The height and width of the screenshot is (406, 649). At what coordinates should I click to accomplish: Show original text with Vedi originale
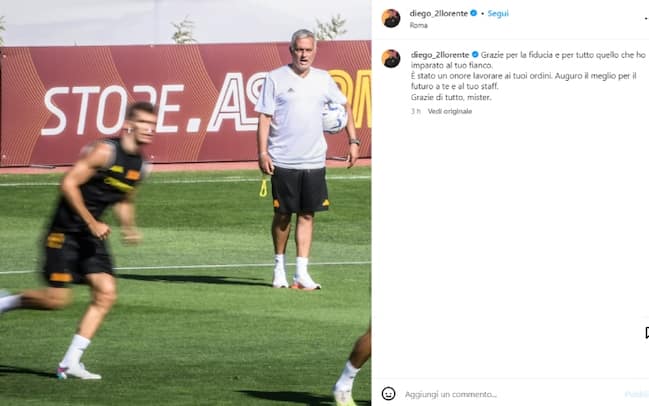click(x=450, y=111)
